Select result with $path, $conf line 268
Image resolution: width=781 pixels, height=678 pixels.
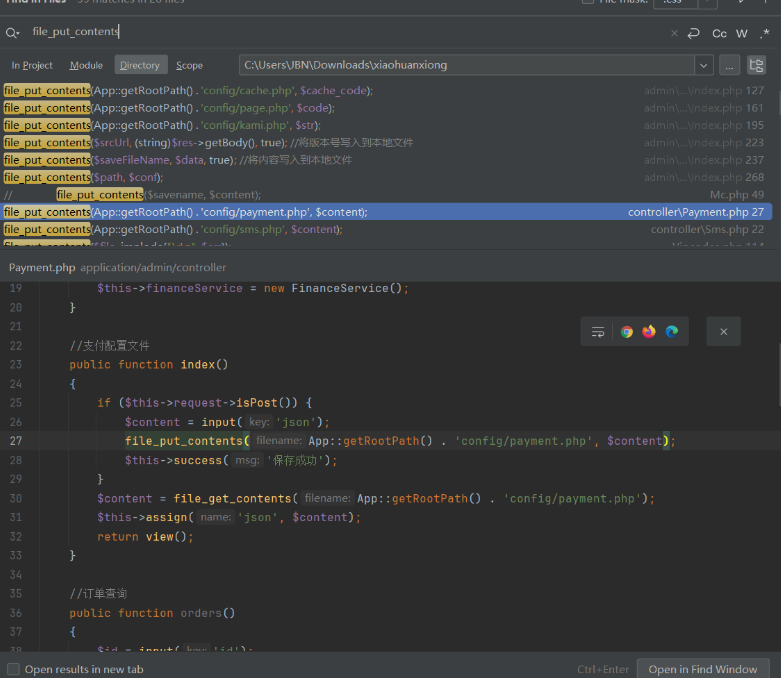384,177
